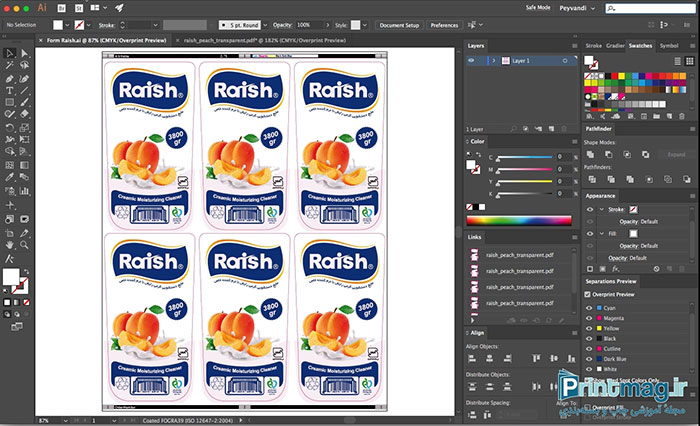700x426 pixels.
Task: Select the Line Segment tool
Action: (25, 91)
